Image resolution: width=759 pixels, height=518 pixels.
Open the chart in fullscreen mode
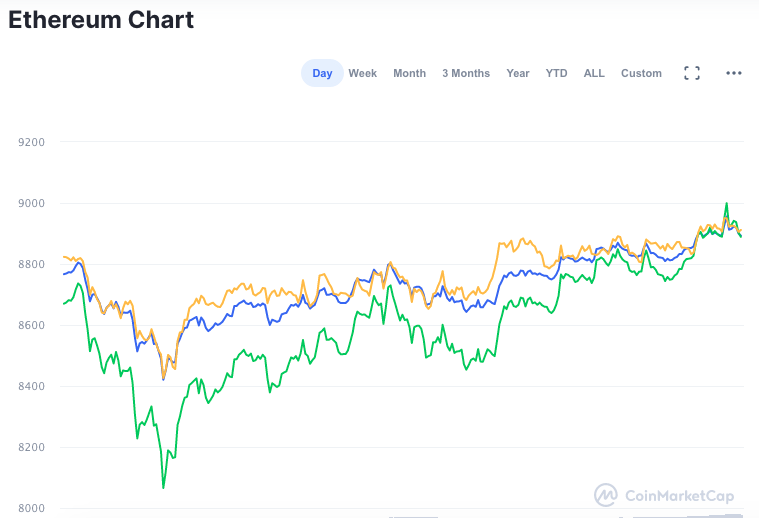pyautogui.click(x=692, y=73)
